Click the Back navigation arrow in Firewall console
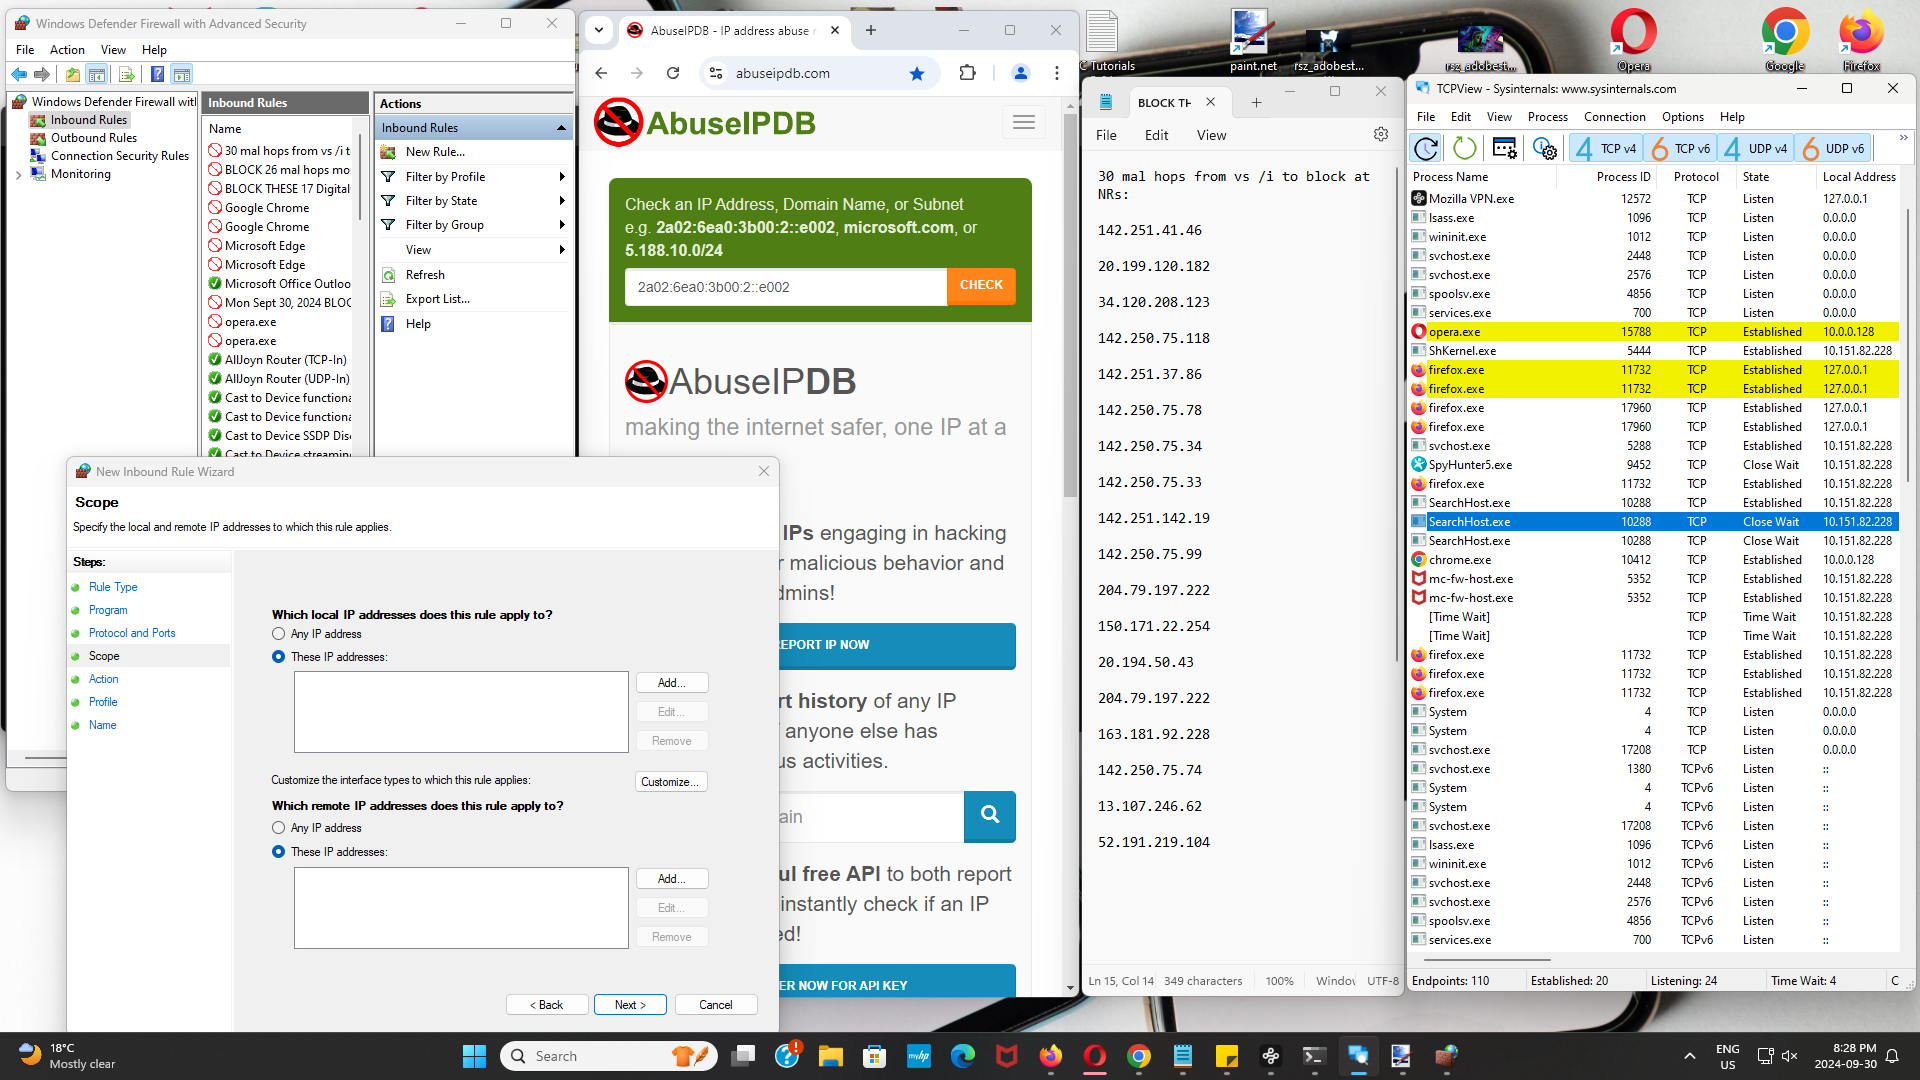Viewport: 1920px width, 1080px height. click(x=18, y=74)
